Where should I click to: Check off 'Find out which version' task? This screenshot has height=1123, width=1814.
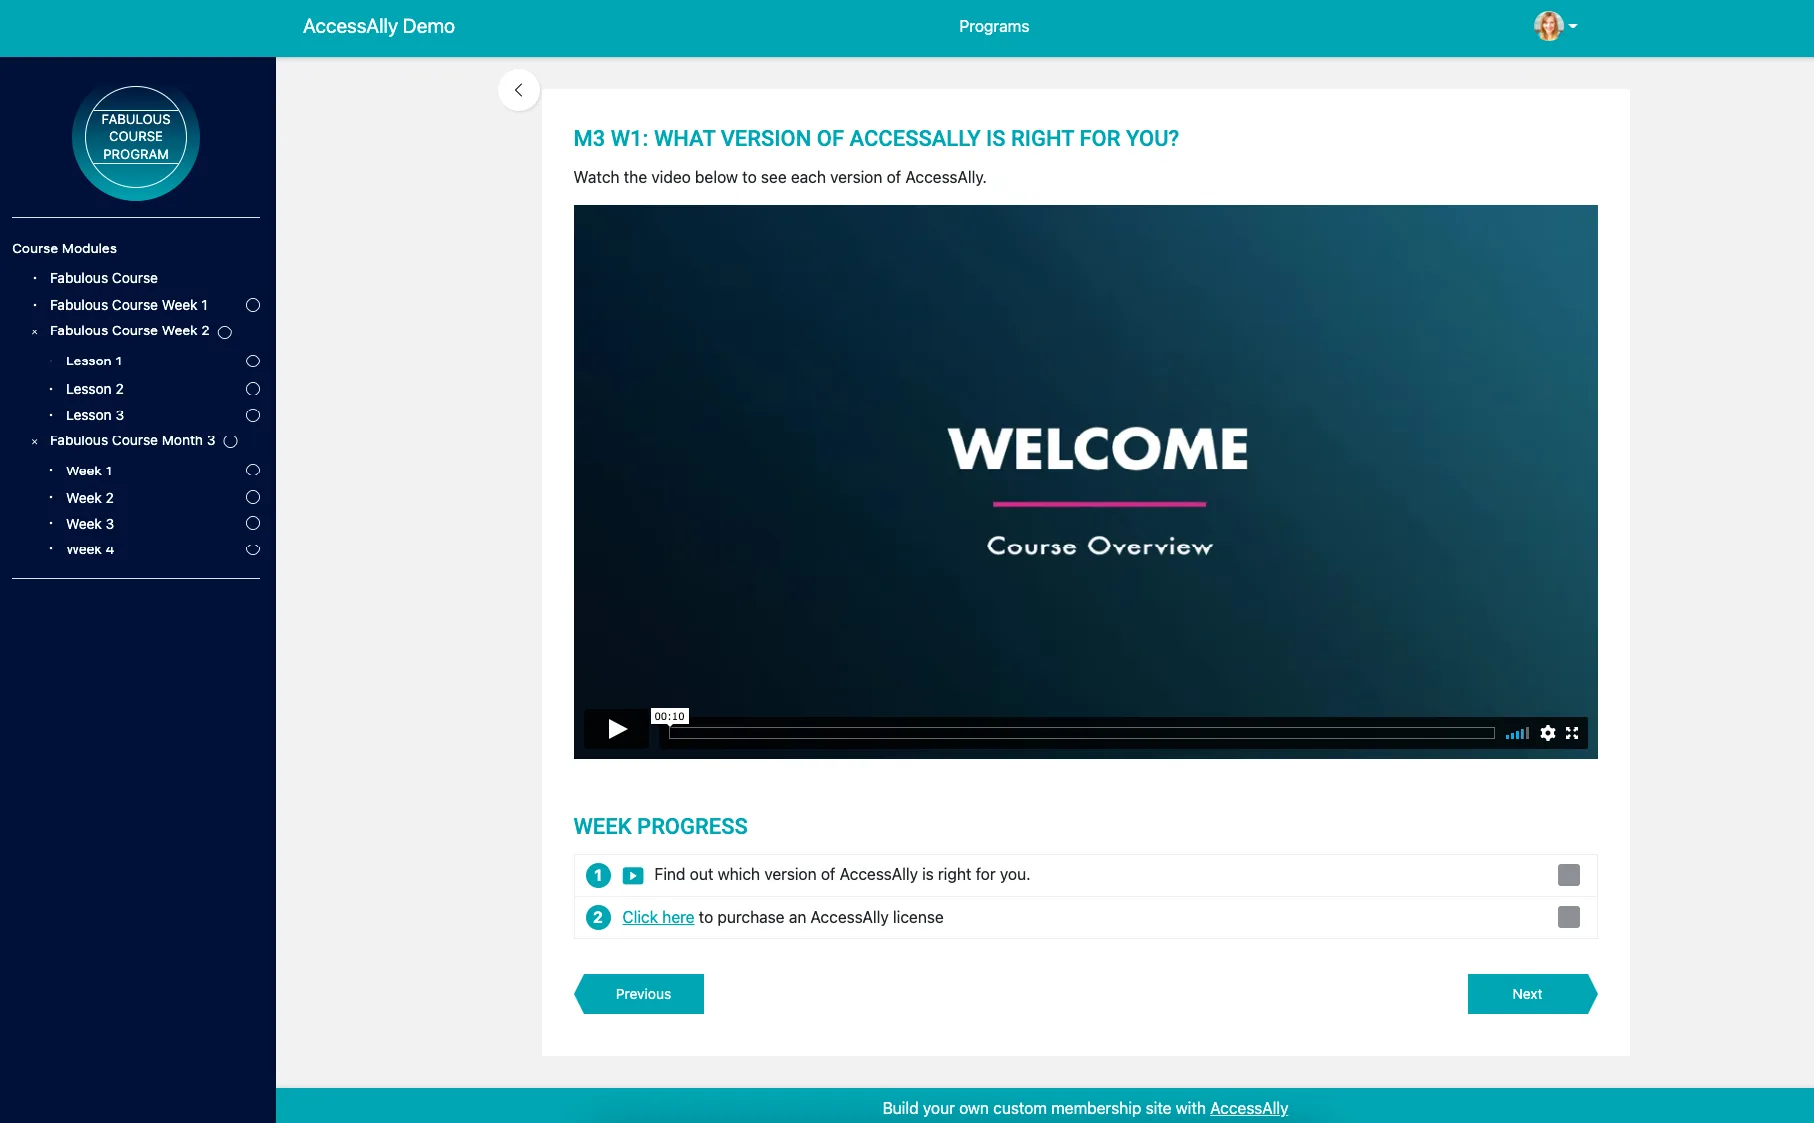point(1569,875)
